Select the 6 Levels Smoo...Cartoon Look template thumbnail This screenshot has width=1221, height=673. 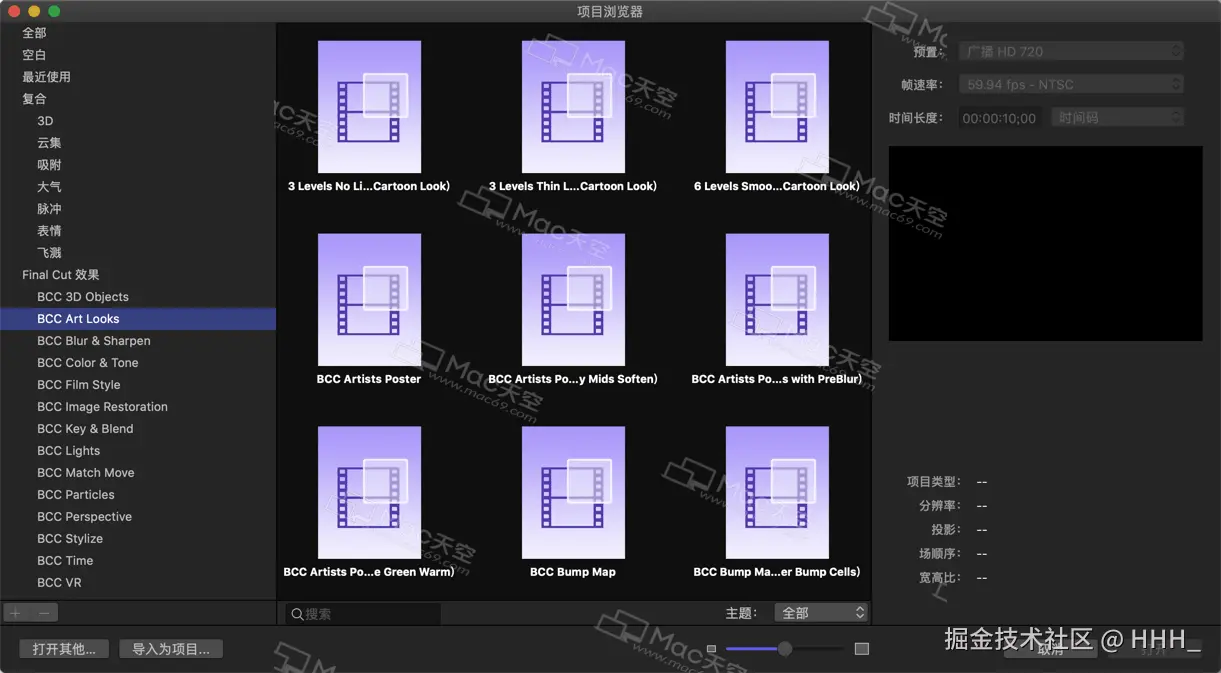point(777,107)
